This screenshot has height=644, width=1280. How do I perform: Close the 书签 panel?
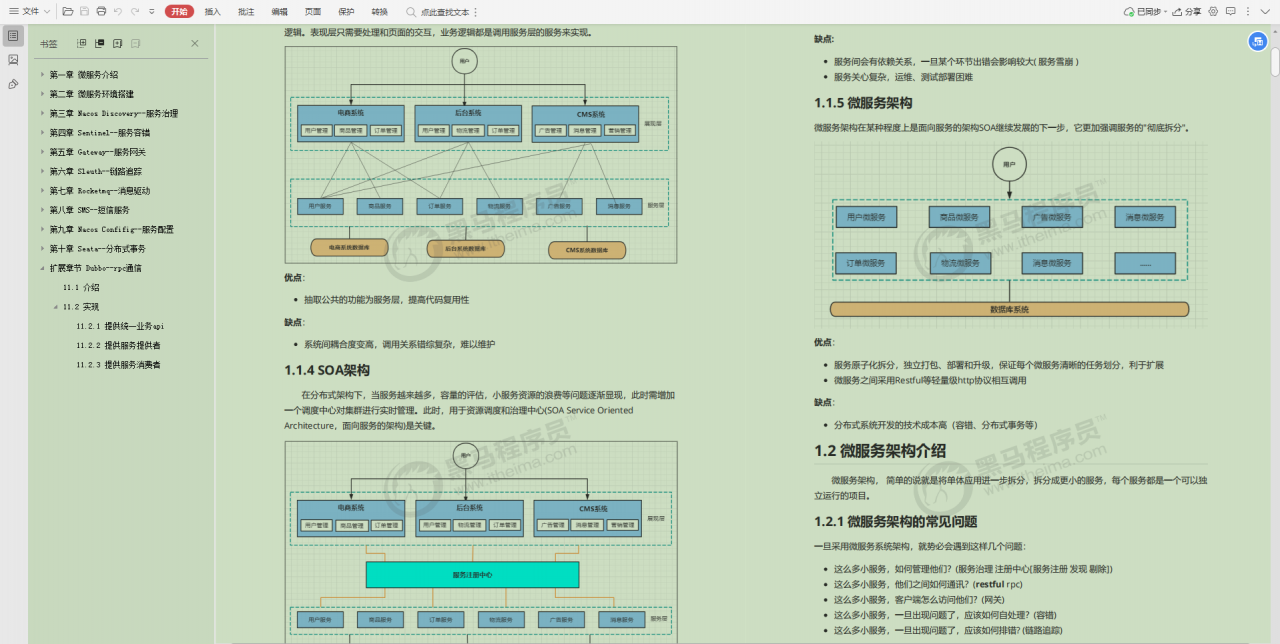click(194, 43)
